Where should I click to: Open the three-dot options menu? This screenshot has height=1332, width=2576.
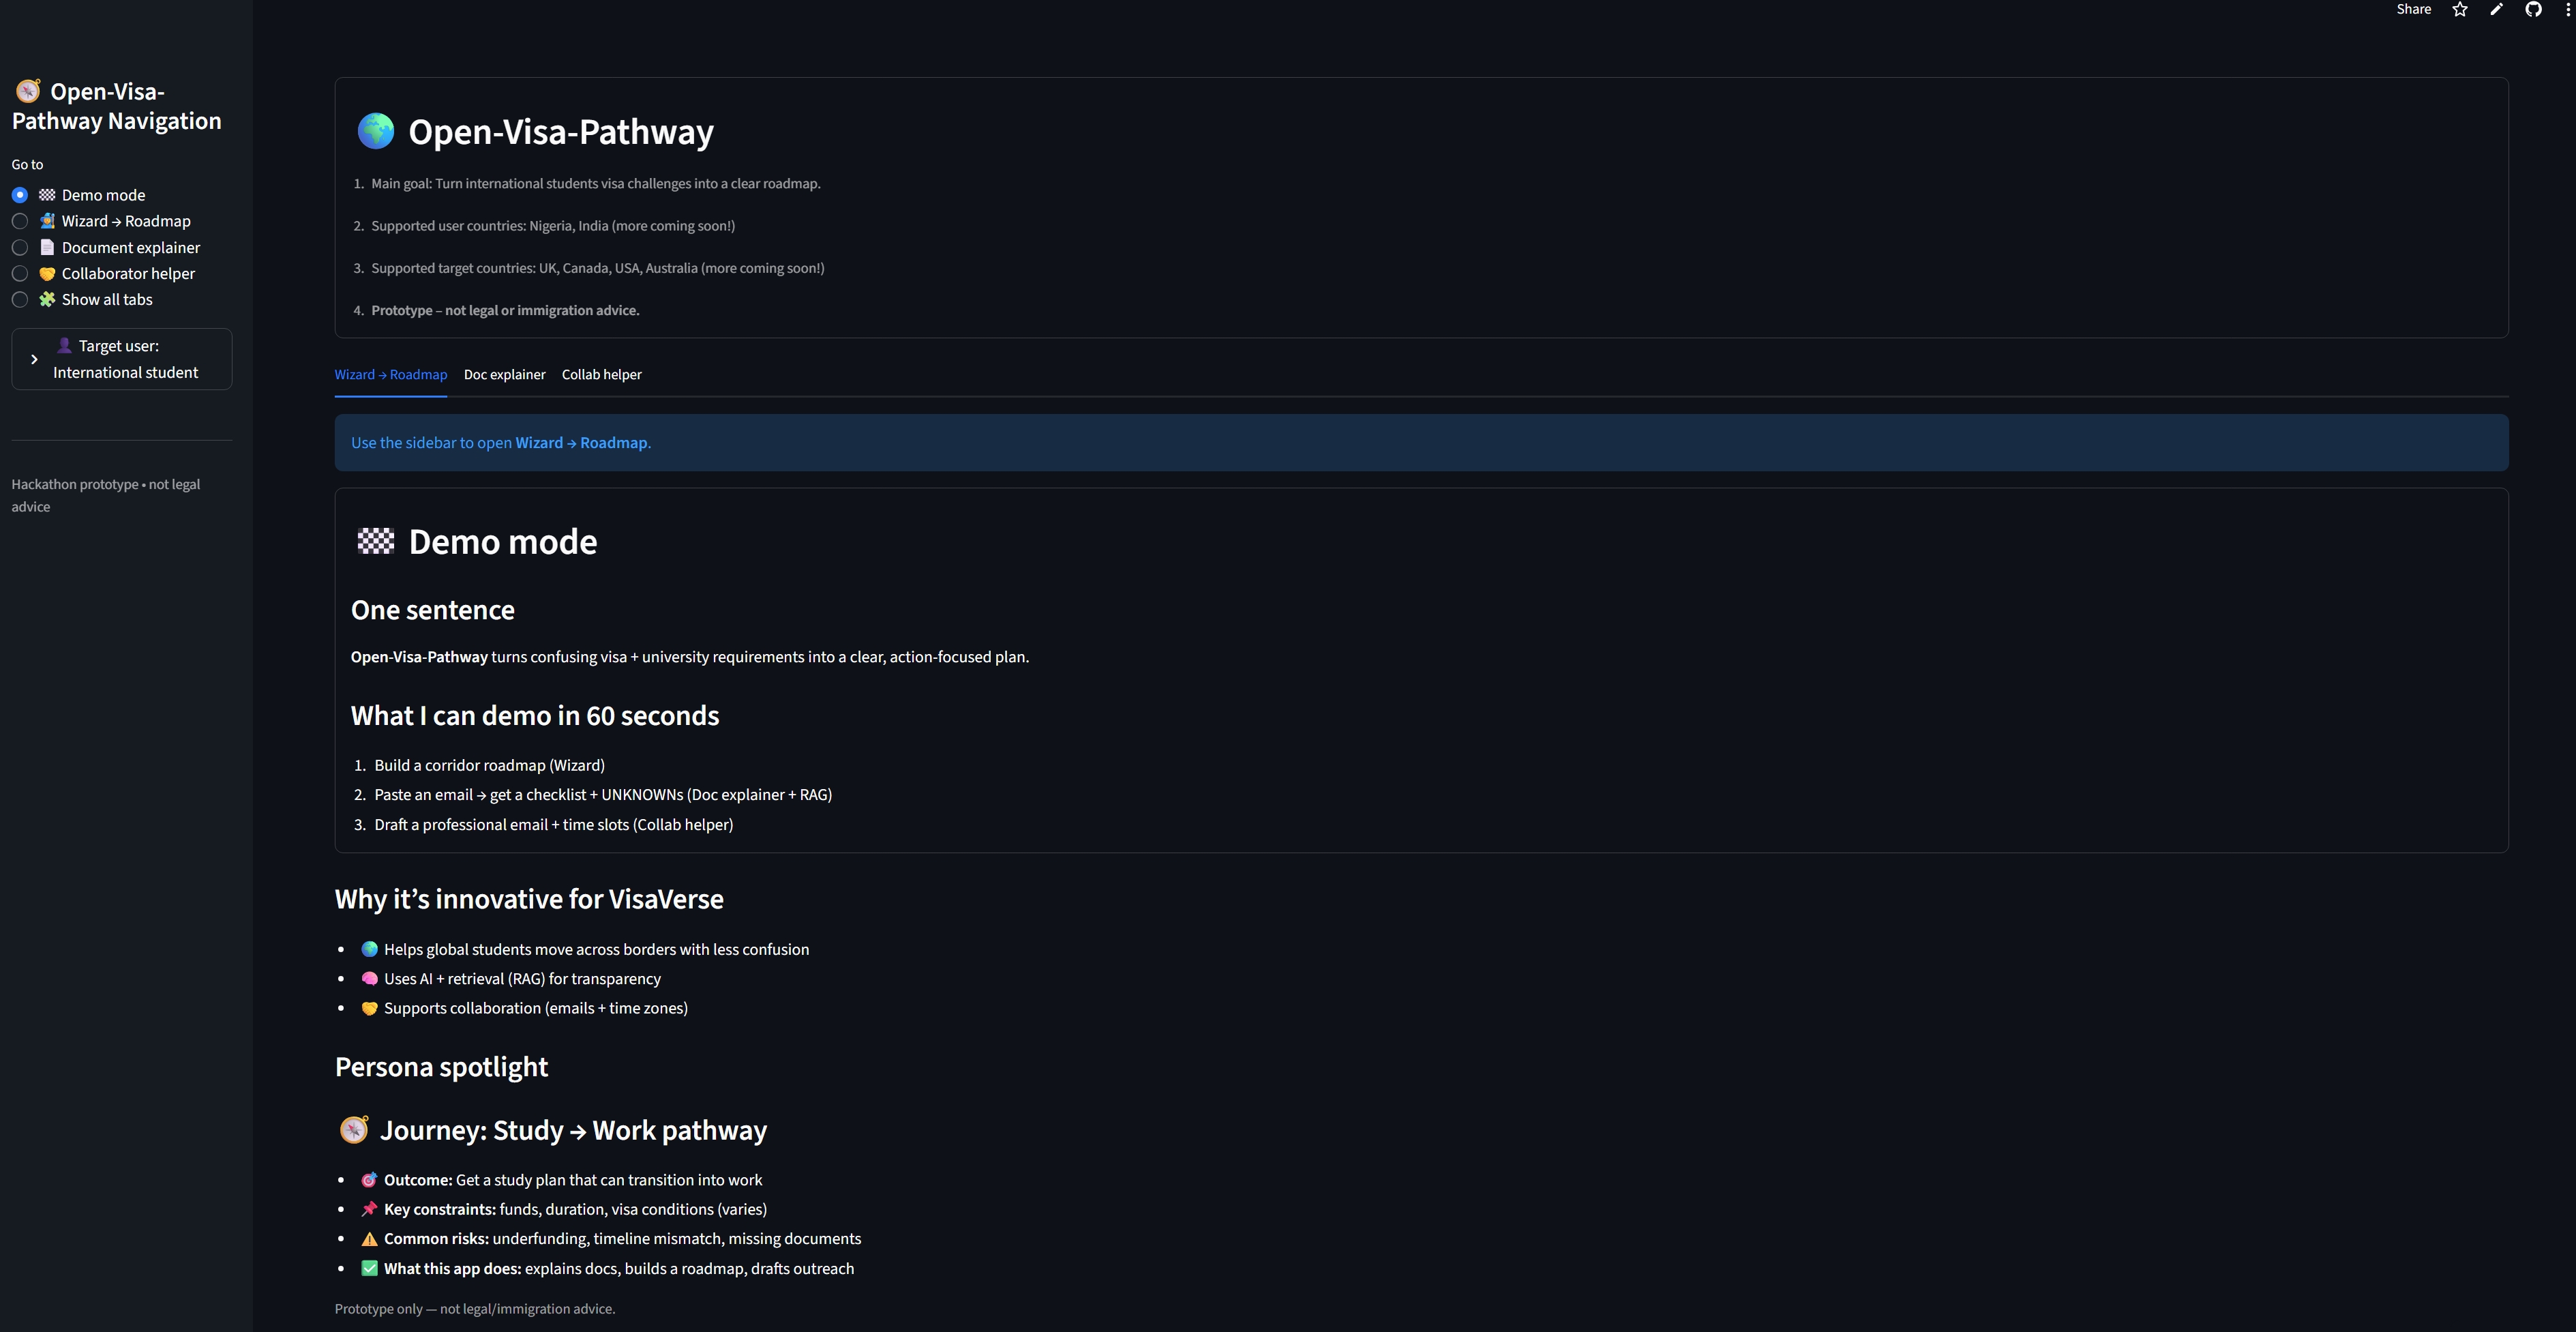click(x=2567, y=10)
